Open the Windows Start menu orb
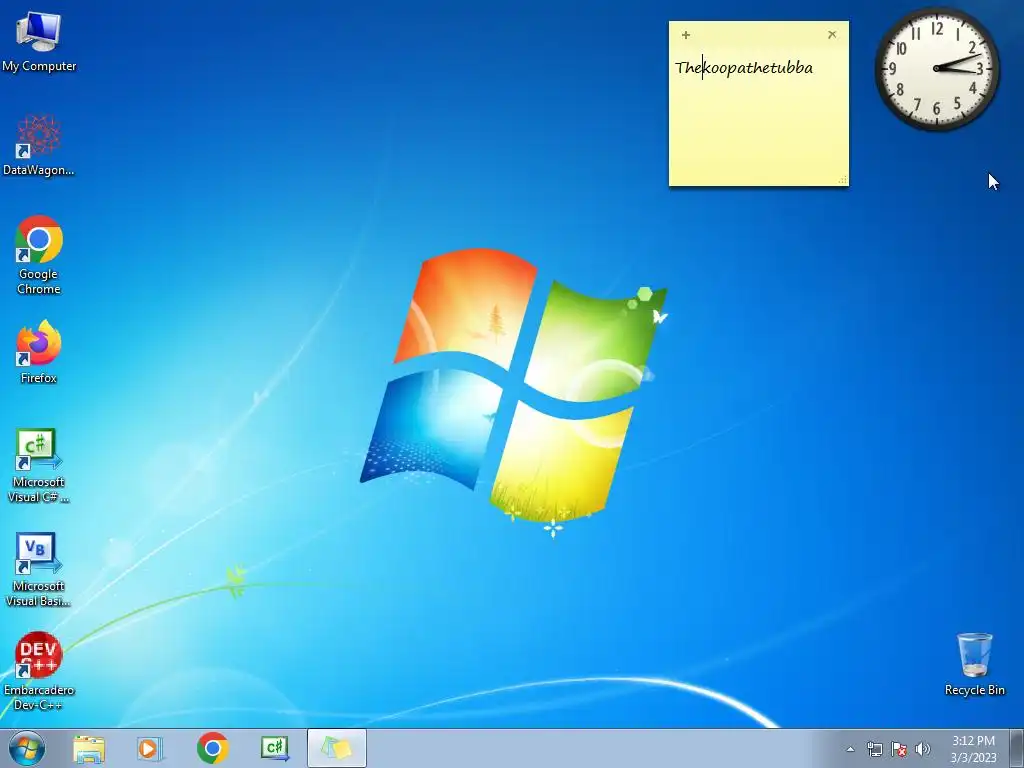This screenshot has width=1024, height=768. coord(27,748)
